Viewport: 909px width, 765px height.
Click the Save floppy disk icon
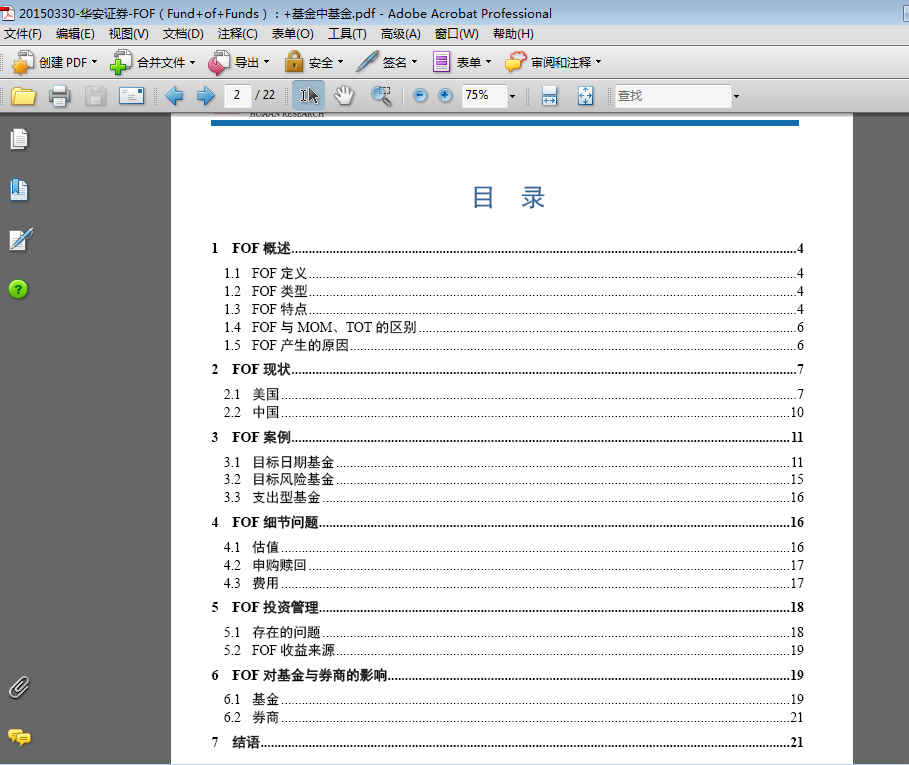(95, 96)
